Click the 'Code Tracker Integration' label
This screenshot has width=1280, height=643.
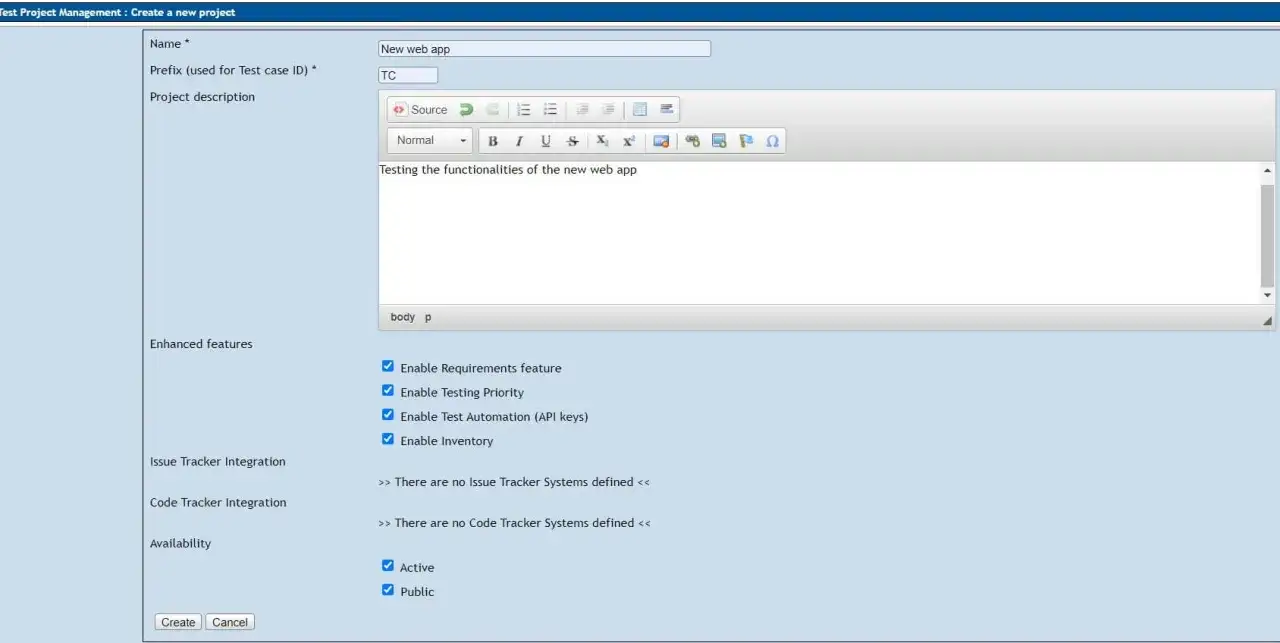tap(218, 503)
